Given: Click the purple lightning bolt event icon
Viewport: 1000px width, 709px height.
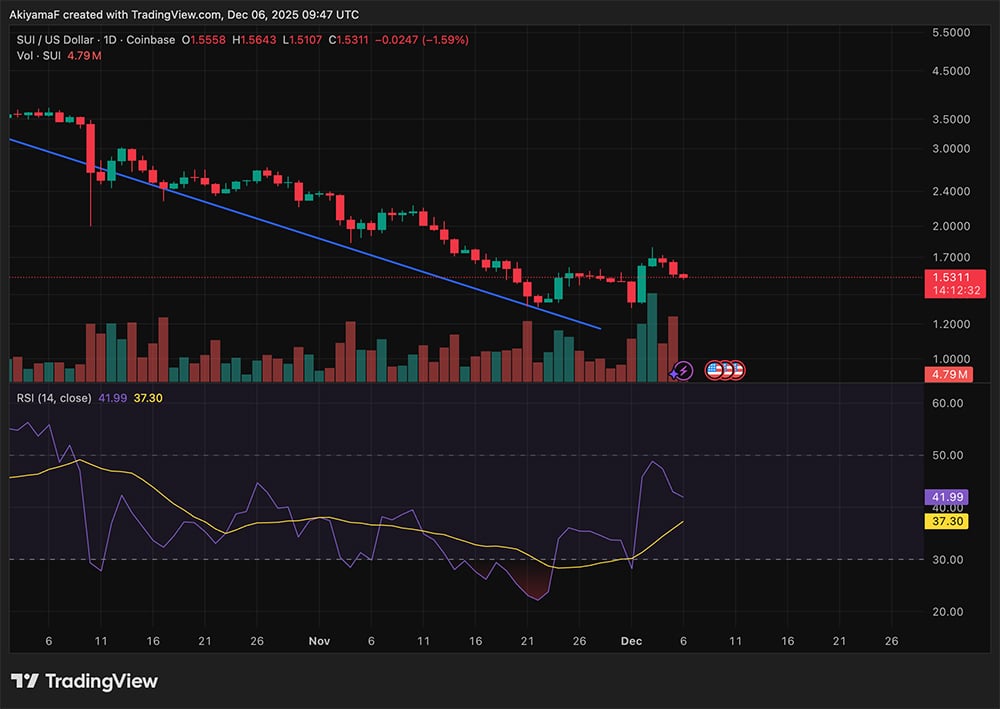Looking at the screenshot, I should (x=681, y=371).
